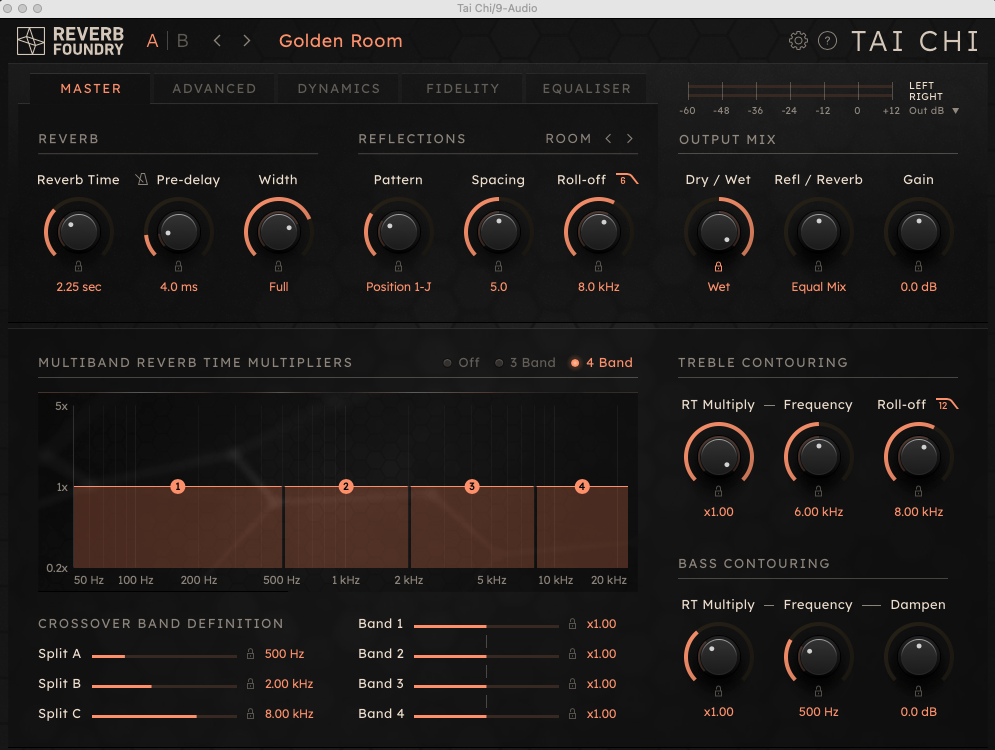This screenshot has height=750, width=995.
Task: Switch to the ADVANCED tab
Action: [214, 88]
